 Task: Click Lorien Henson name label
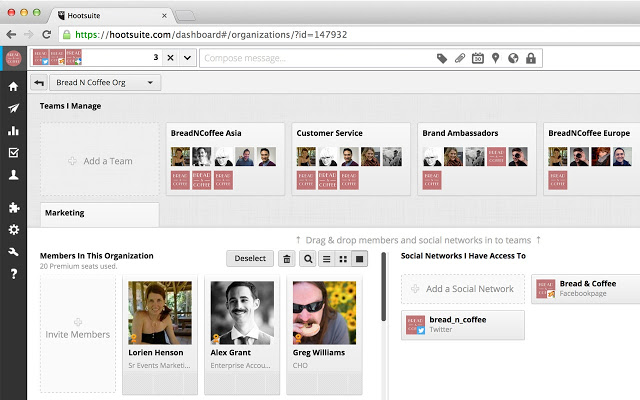156,353
